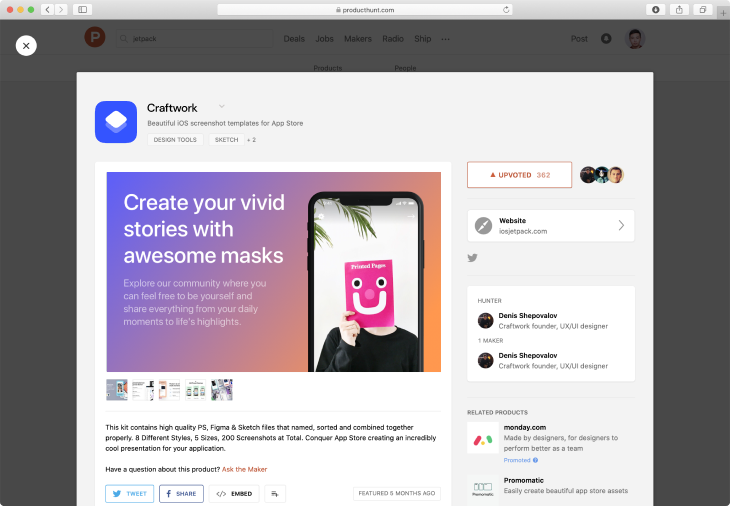730x506 pixels.
Task: Open the Jobs menu item
Action: [324, 39]
